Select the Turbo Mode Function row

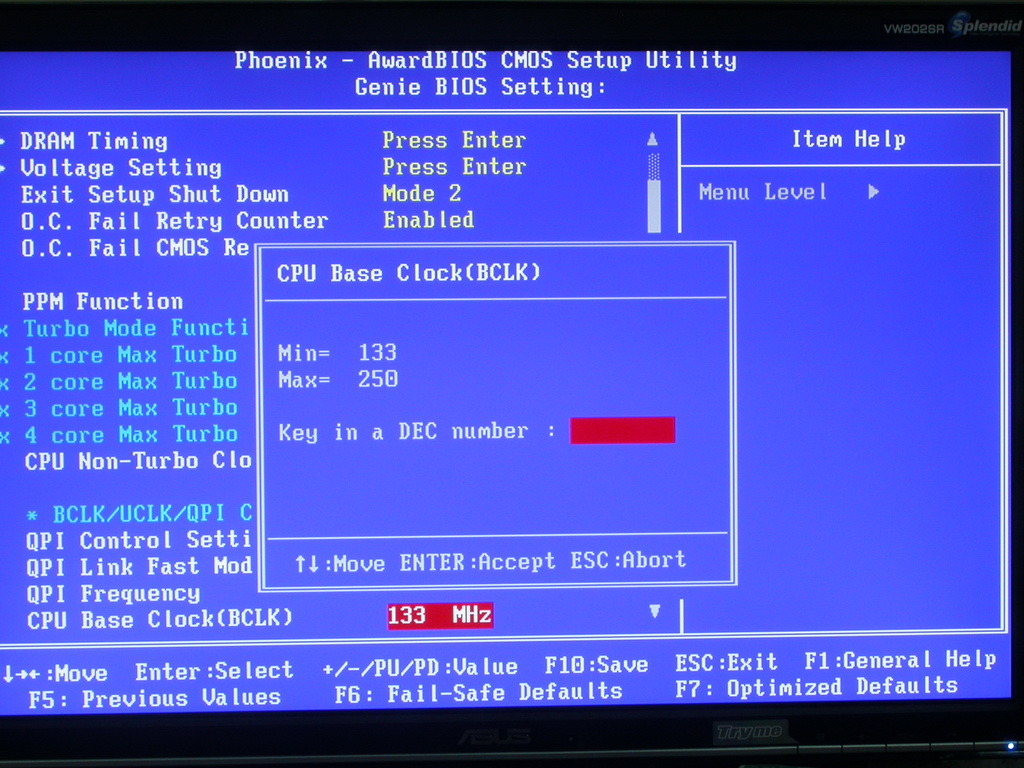click(x=136, y=328)
